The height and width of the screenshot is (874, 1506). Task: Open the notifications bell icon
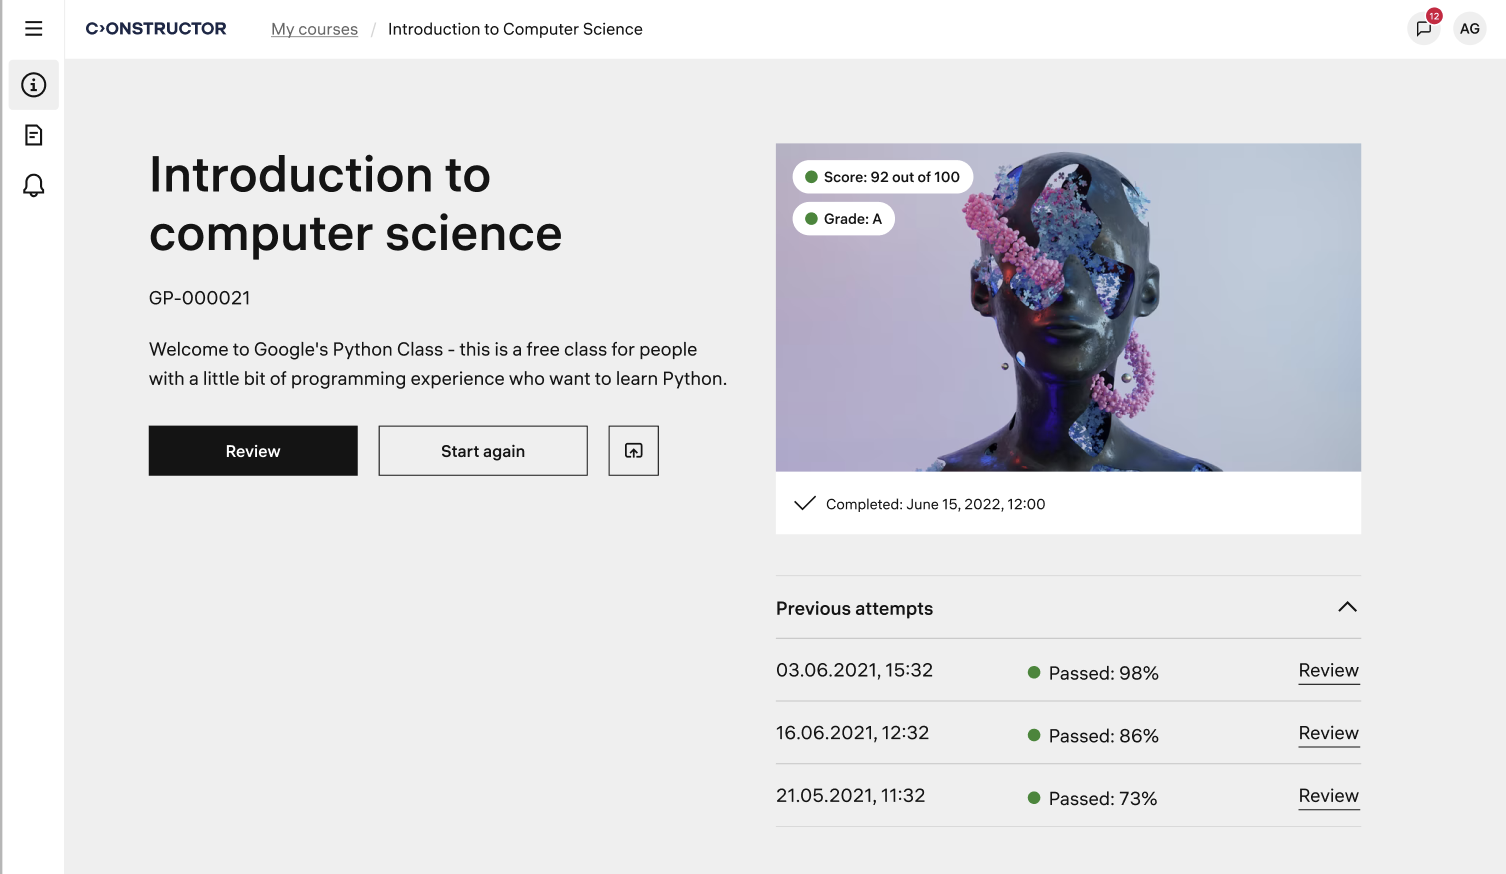34,185
